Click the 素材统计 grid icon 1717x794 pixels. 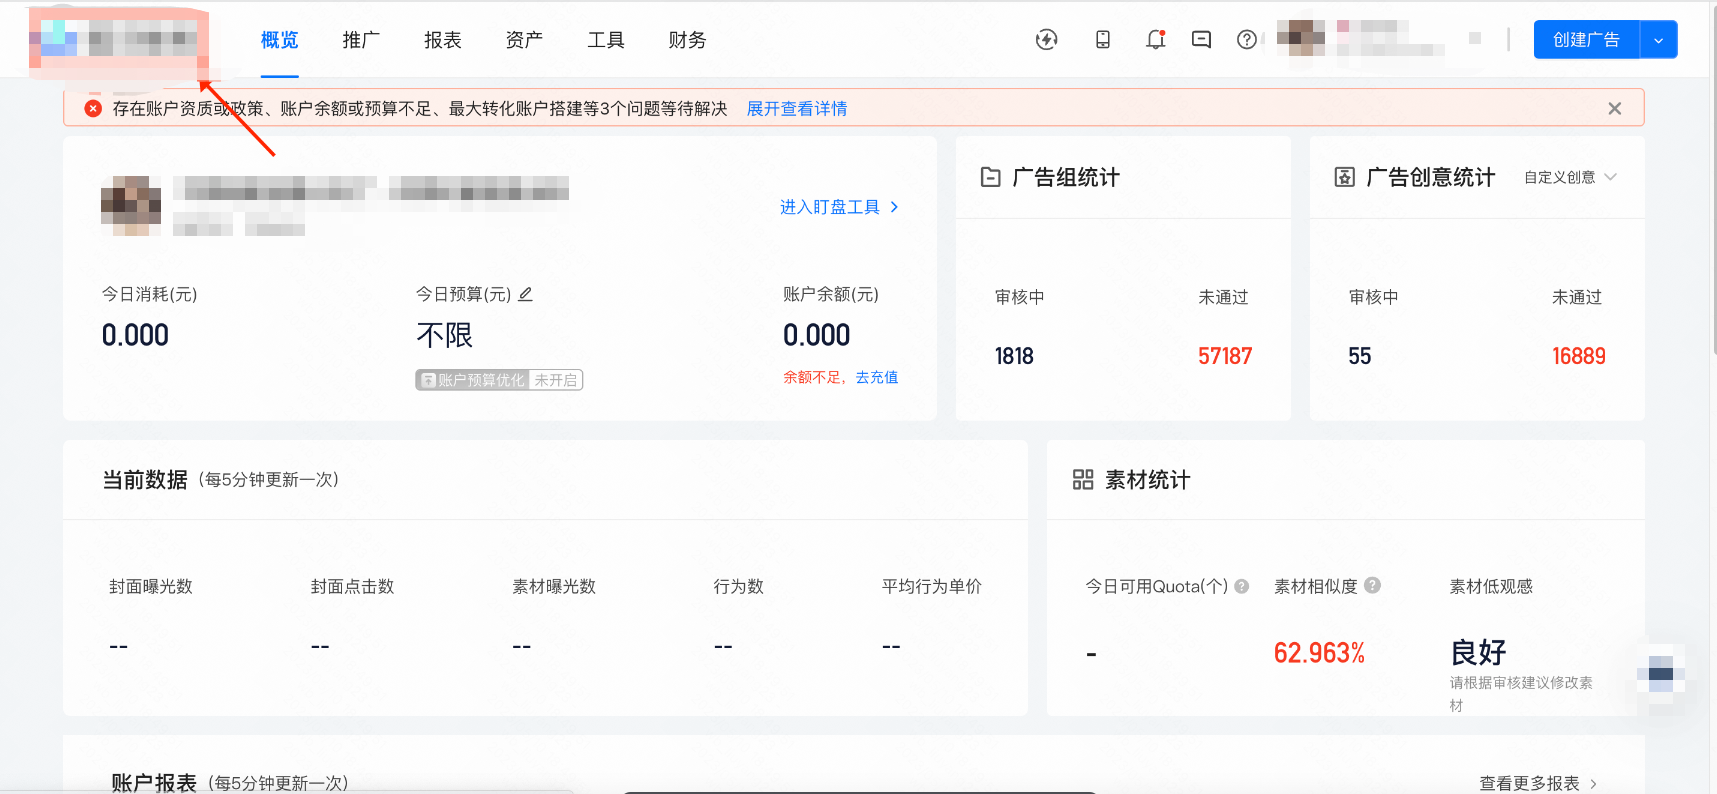[x=1083, y=480]
